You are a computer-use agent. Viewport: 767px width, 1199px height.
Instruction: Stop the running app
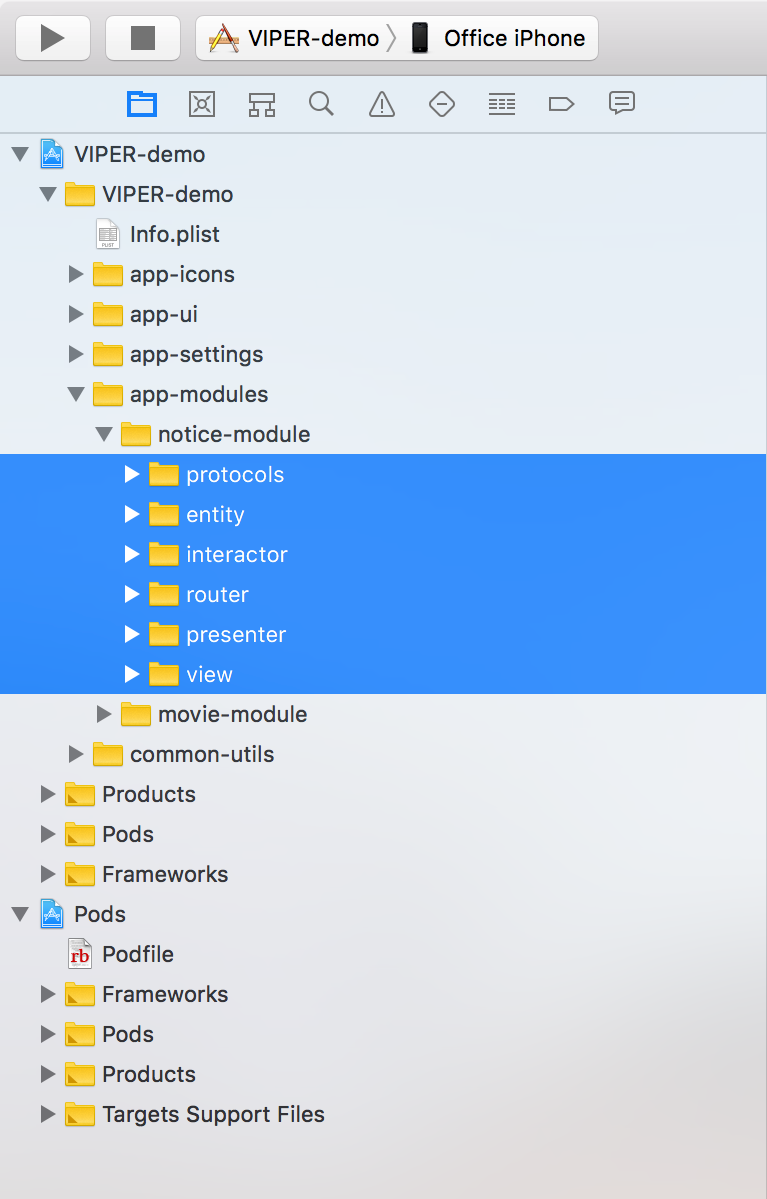point(142,38)
